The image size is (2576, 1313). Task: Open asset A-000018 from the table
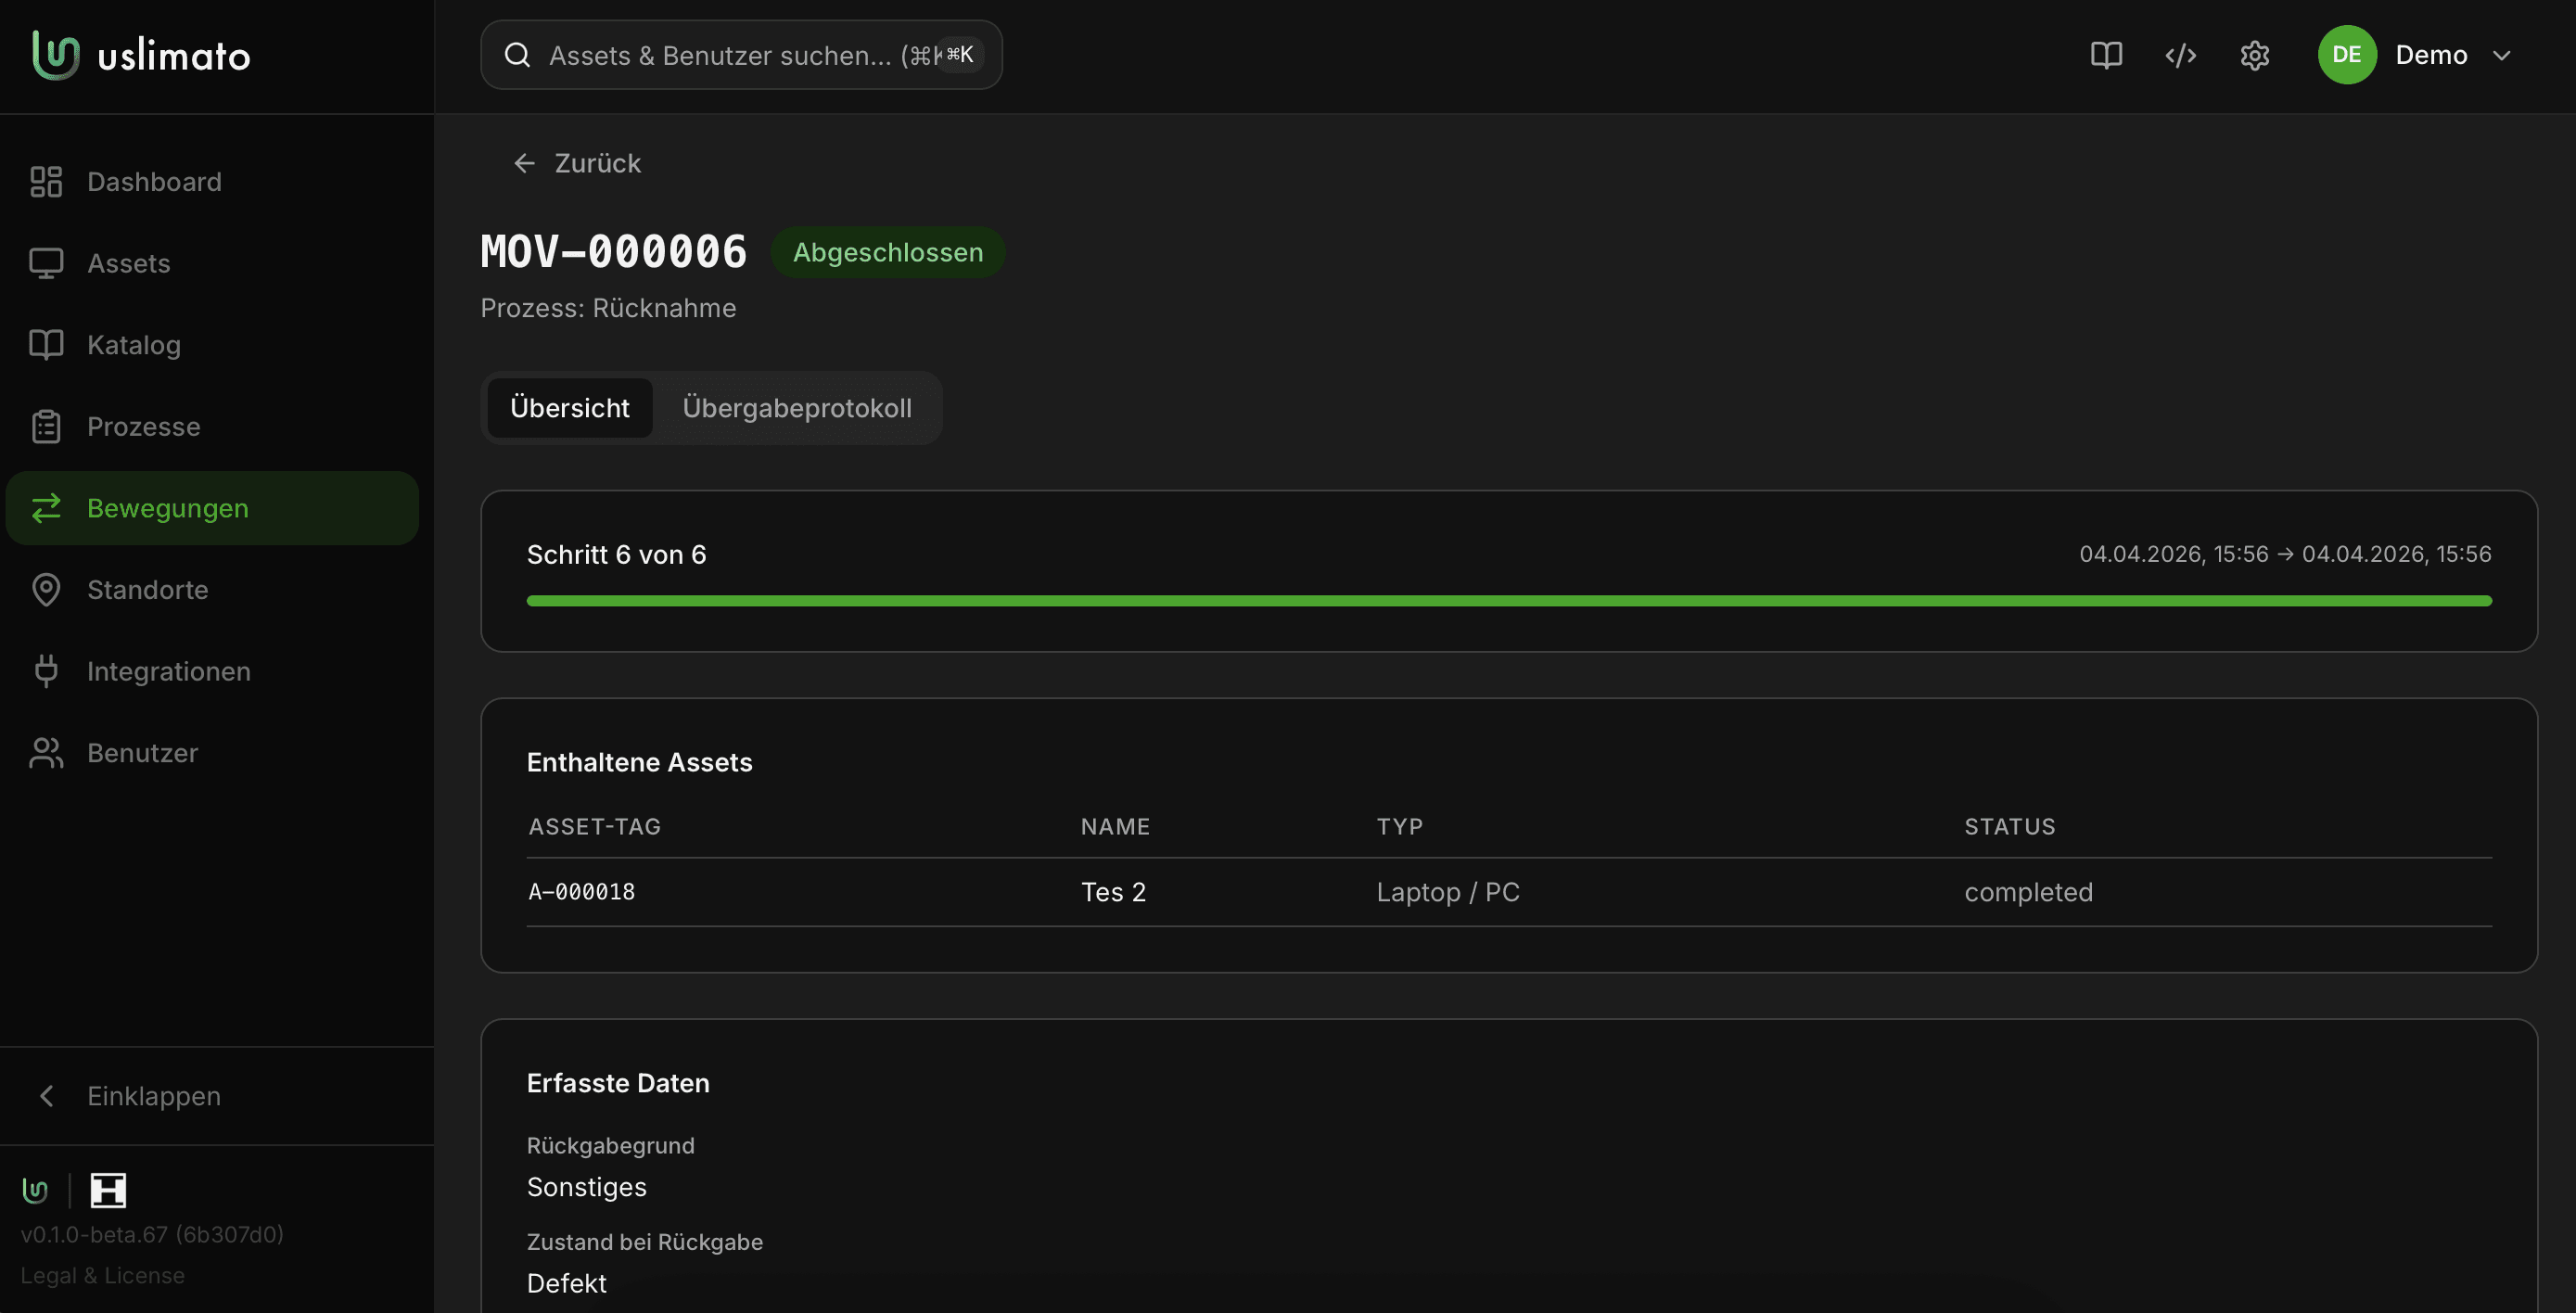pyautogui.click(x=582, y=892)
